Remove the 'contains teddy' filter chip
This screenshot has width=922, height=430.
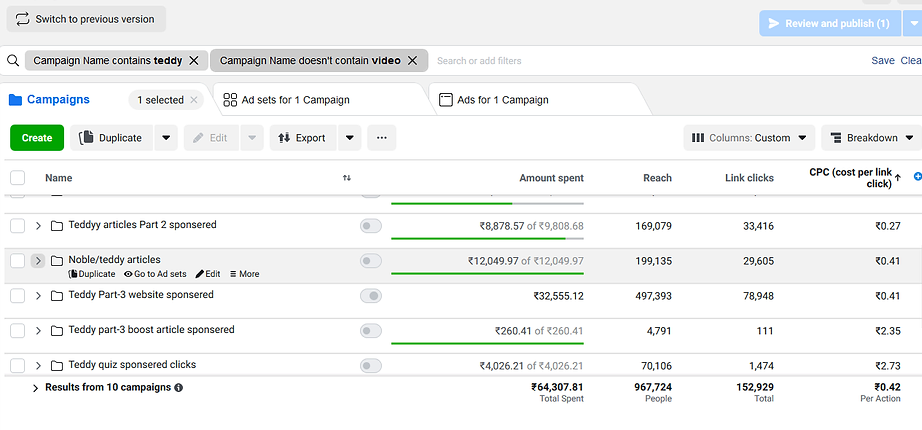[194, 61]
